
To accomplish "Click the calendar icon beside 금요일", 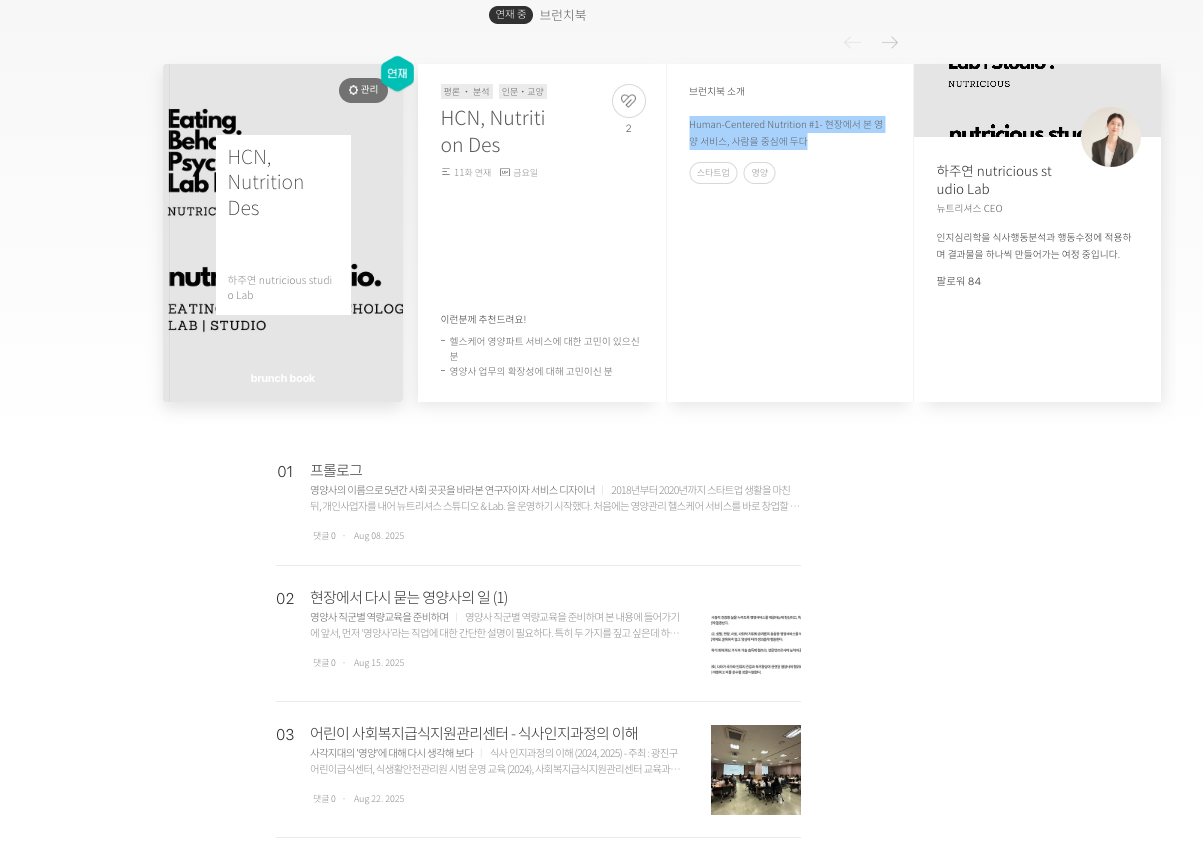I will 503,170.
